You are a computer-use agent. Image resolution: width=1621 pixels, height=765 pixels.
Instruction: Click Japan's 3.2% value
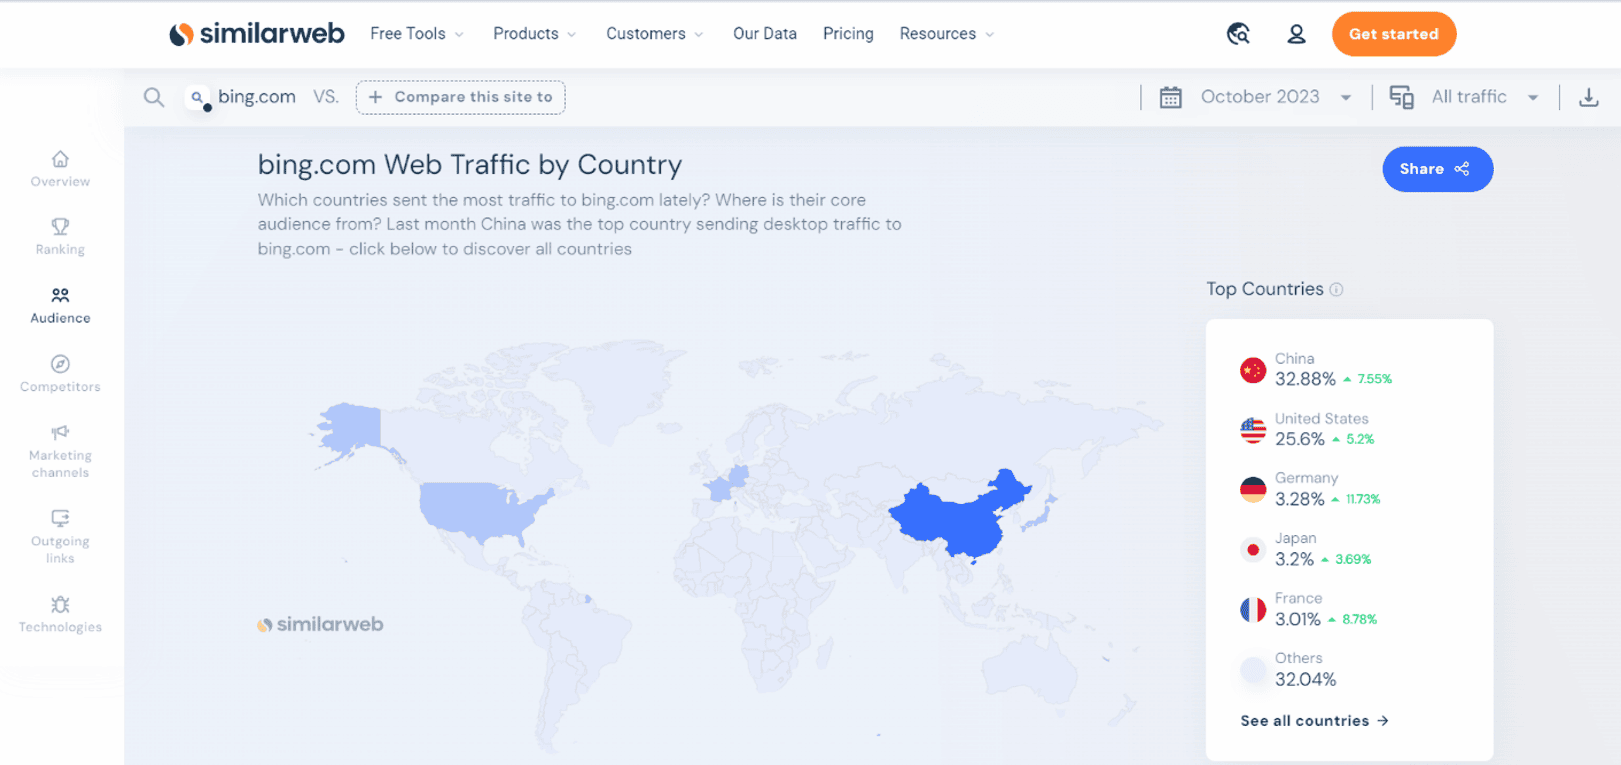coord(1294,559)
